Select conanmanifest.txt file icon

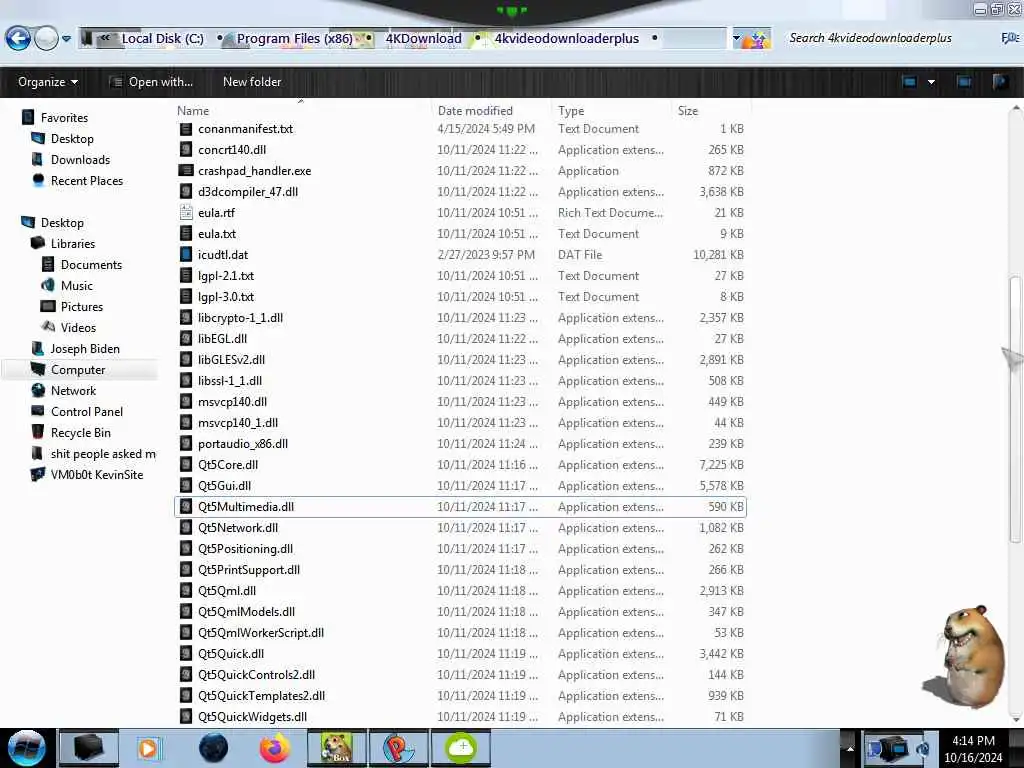point(186,129)
